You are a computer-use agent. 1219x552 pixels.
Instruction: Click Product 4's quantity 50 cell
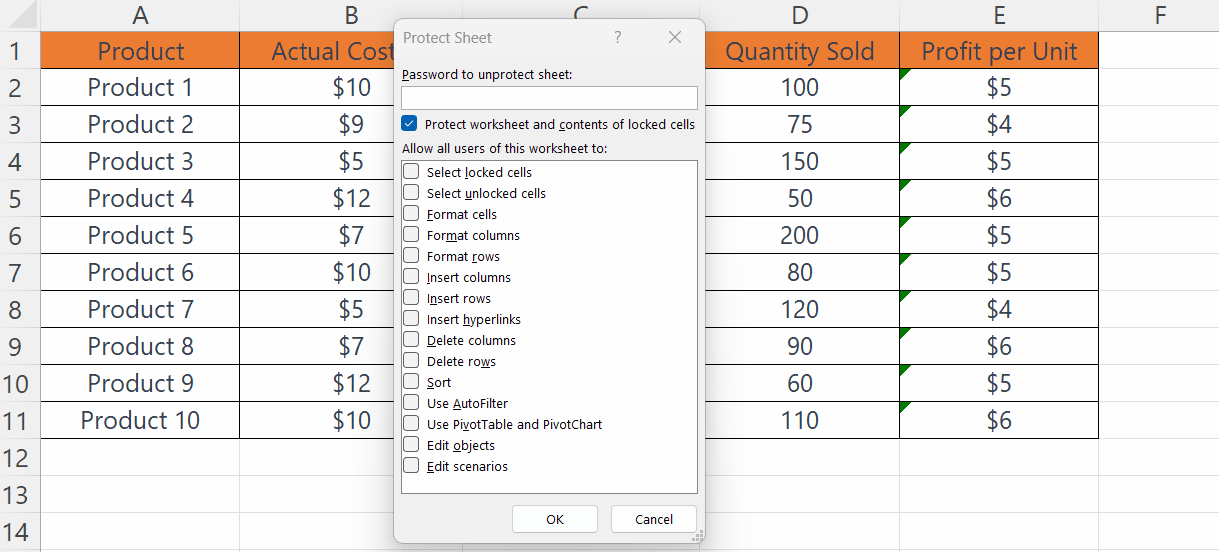click(x=802, y=199)
